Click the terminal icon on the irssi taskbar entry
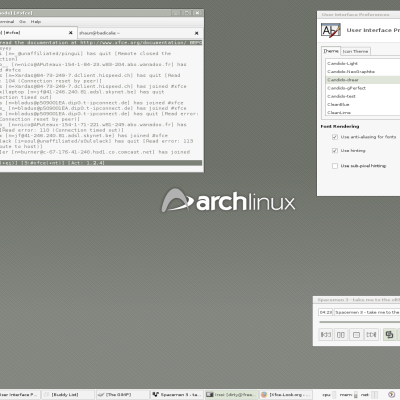The image size is (400, 400). [210, 395]
